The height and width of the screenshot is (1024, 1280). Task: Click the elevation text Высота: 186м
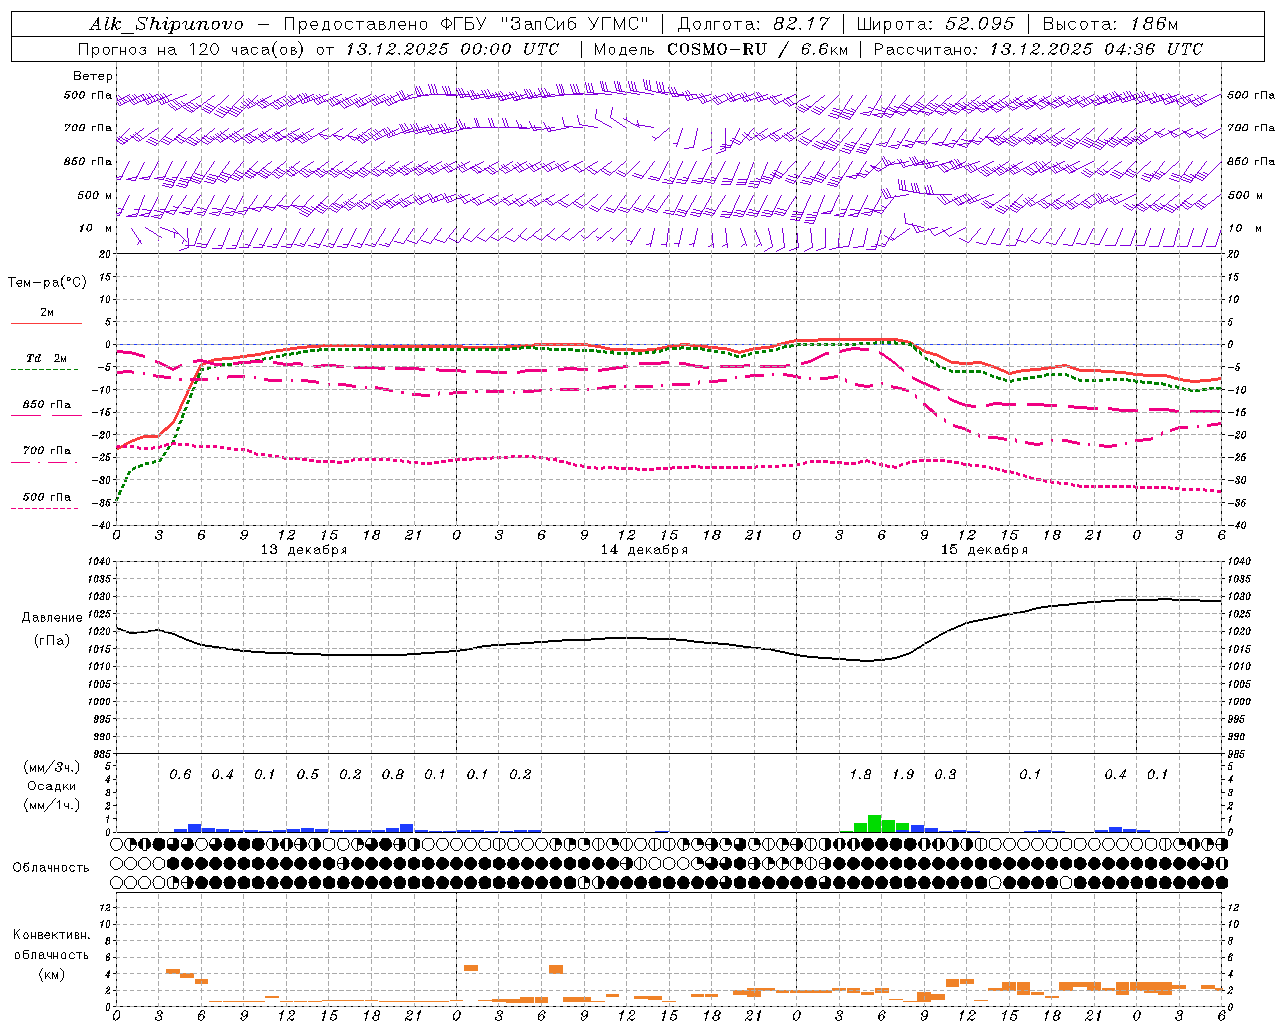[1110, 24]
